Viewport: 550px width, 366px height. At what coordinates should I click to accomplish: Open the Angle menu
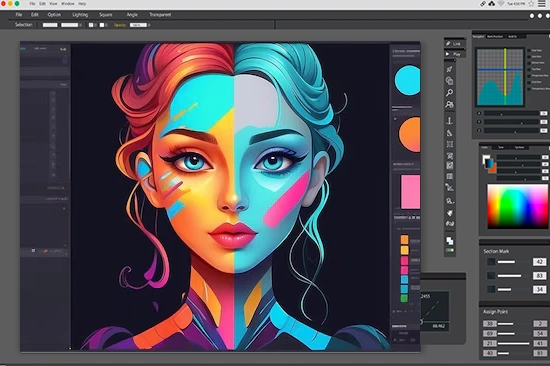(132, 15)
